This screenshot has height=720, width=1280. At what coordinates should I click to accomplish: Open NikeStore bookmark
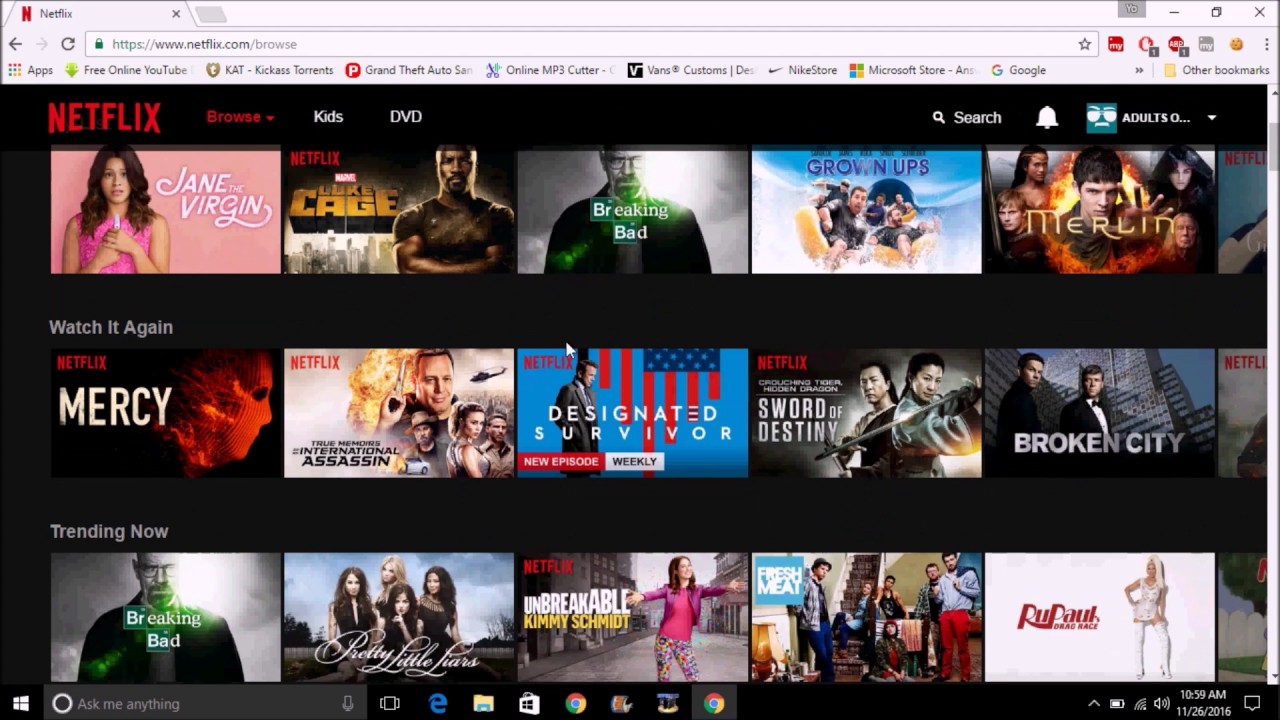click(x=803, y=70)
